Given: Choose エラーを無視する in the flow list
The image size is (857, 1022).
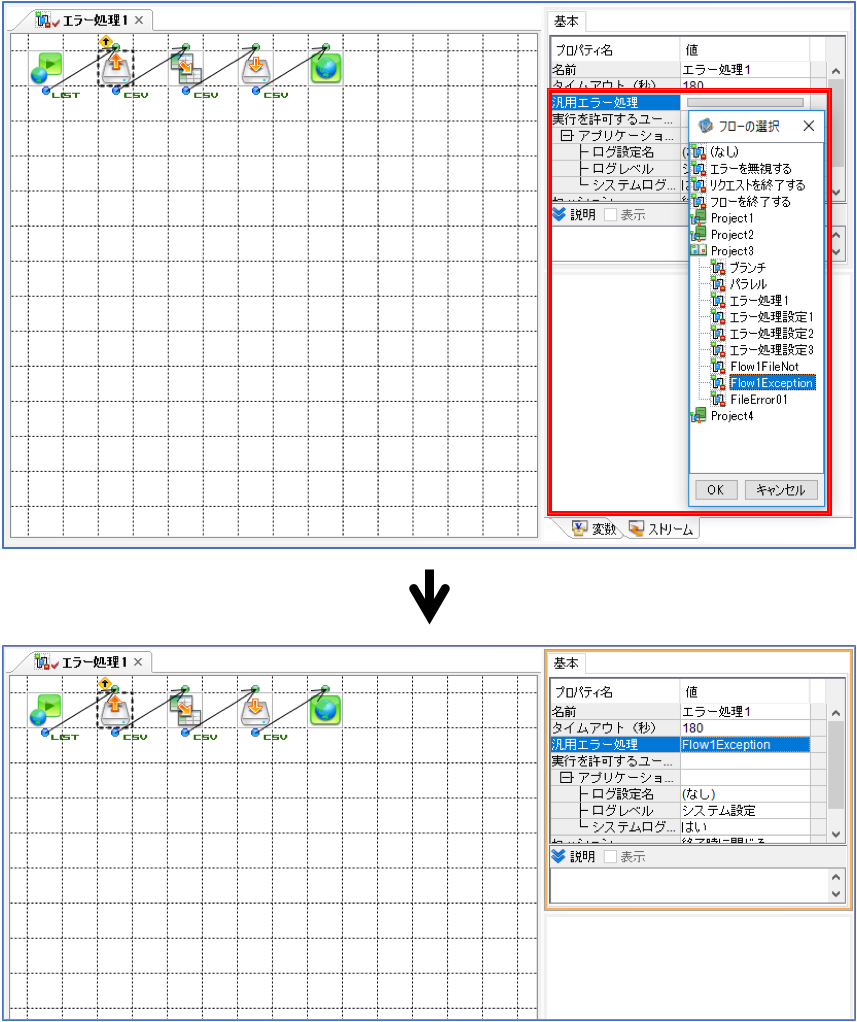Looking at the screenshot, I should (x=750, y=169).
